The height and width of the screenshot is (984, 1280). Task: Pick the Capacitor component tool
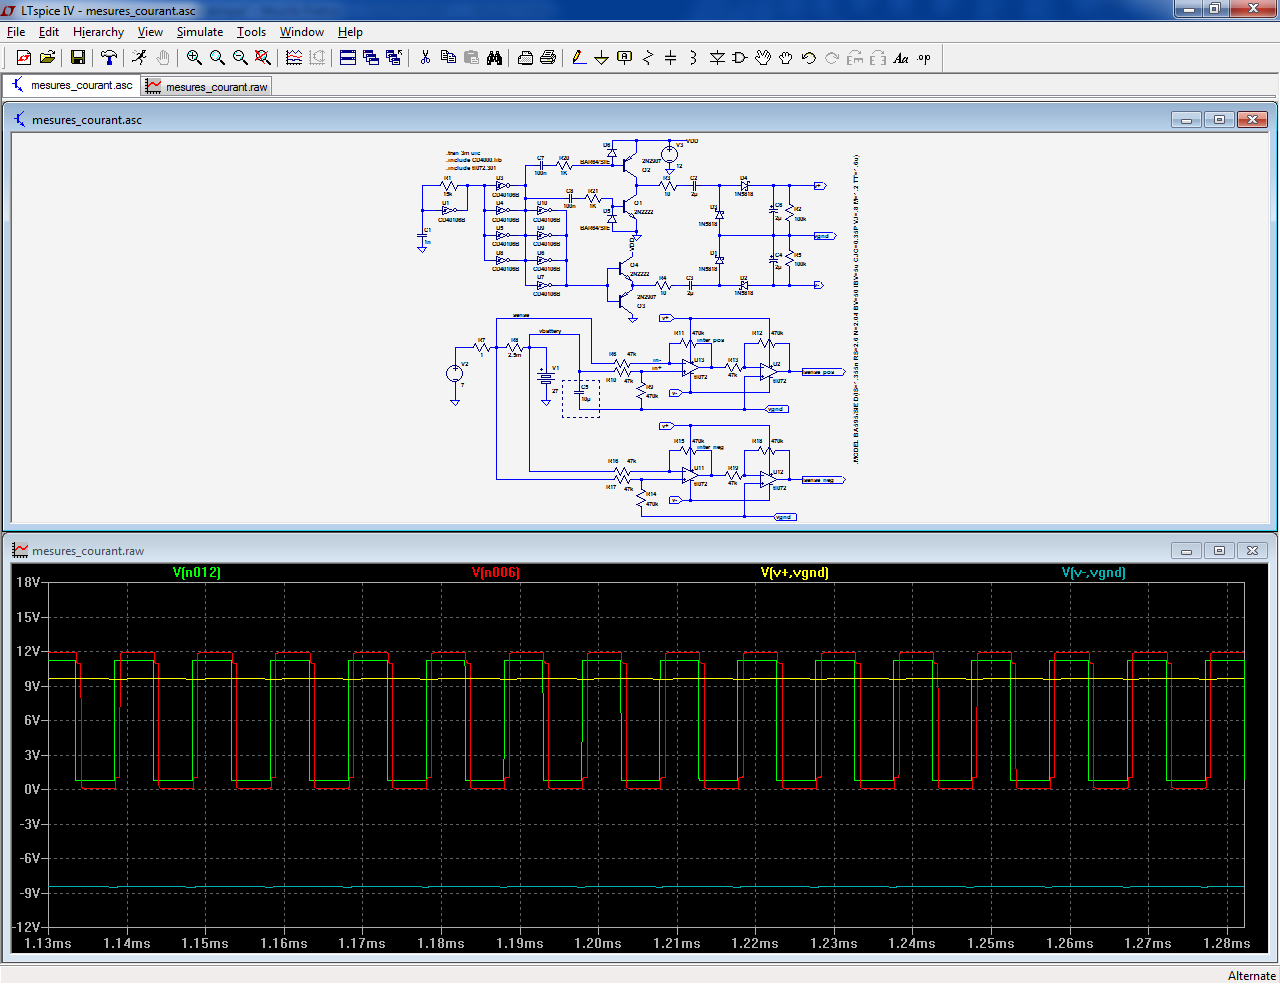(x=670, y=58)
